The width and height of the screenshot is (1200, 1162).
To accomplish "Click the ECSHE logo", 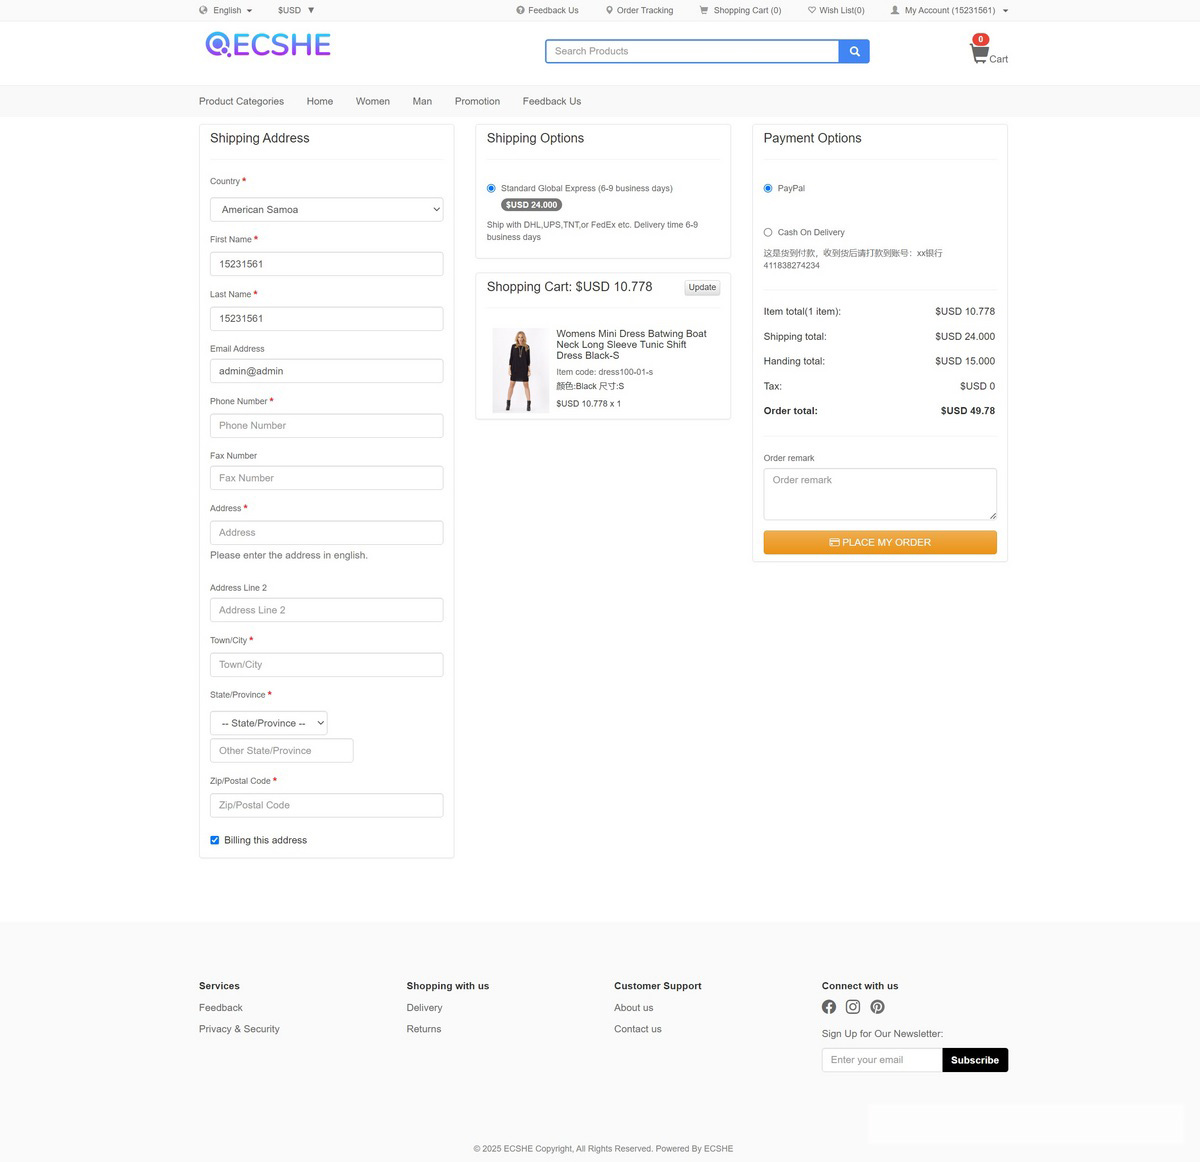I will click(268, 45).
